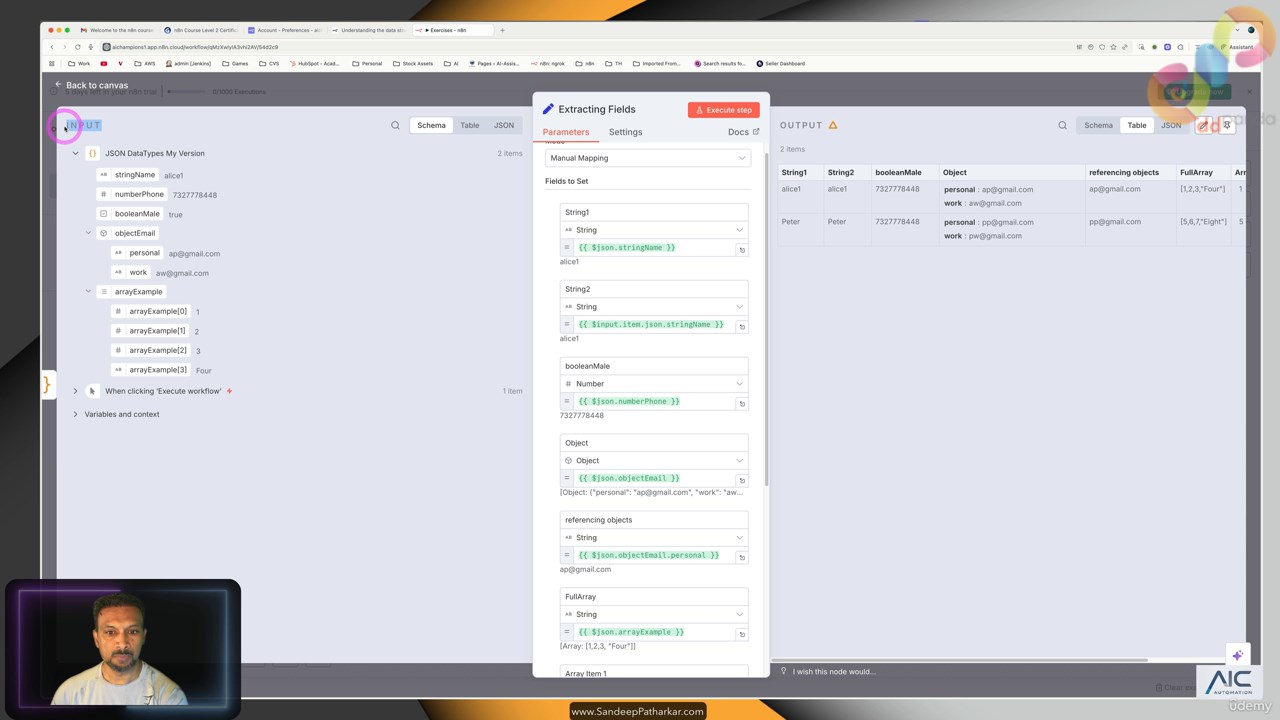
Task: Open the Manual Mapping mode dropdown
Action: coord(648,158)
